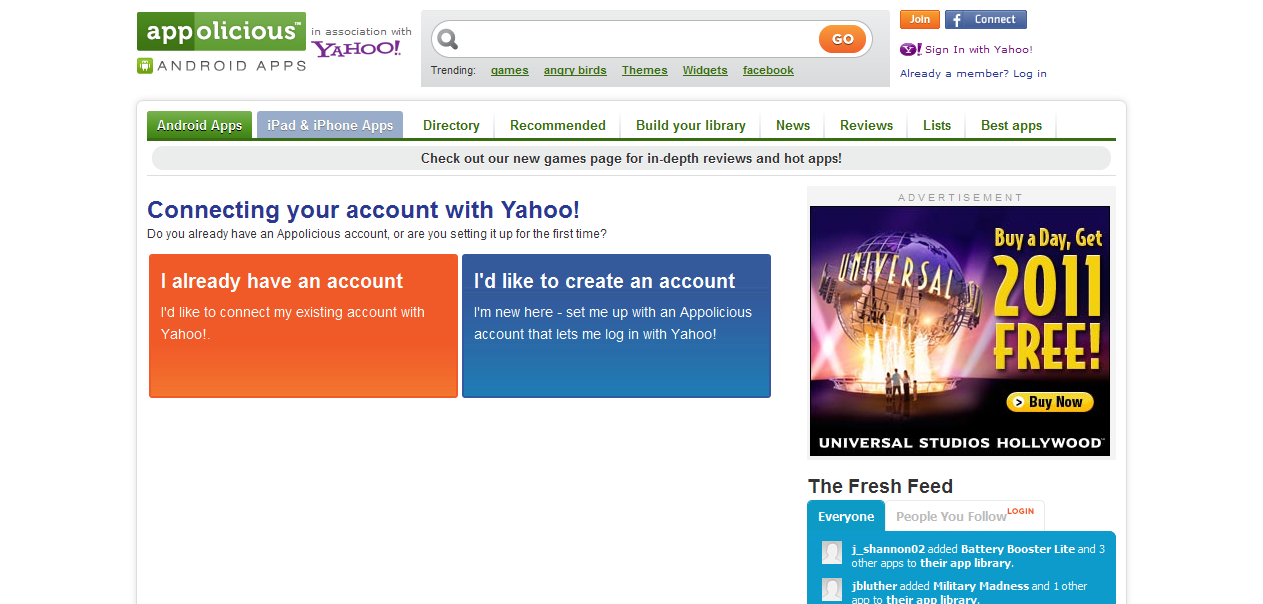Click j_shannon02's avatar in Fresh Feed
This screenshot has height=604, width=1263.
pyautogui.click(x=832, y=553)
